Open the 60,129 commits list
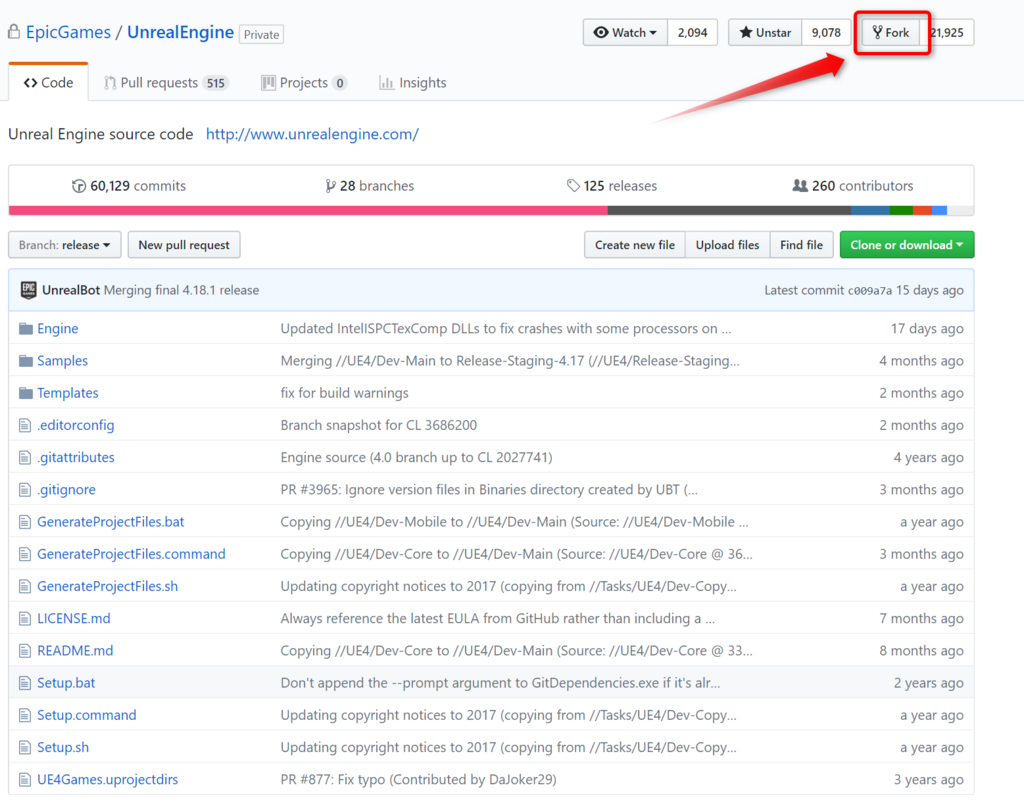This screenshot has height=802, width=1024. click(129, 186)
